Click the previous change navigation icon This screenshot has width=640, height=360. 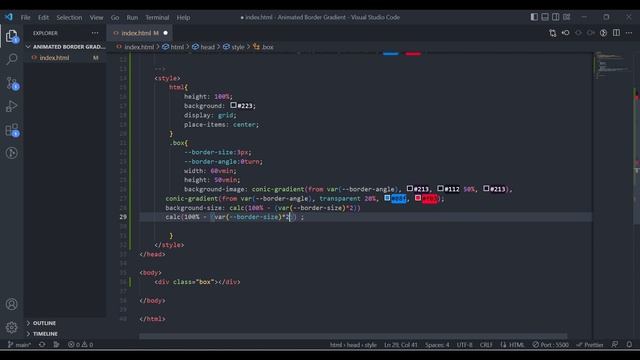[578, 33]
